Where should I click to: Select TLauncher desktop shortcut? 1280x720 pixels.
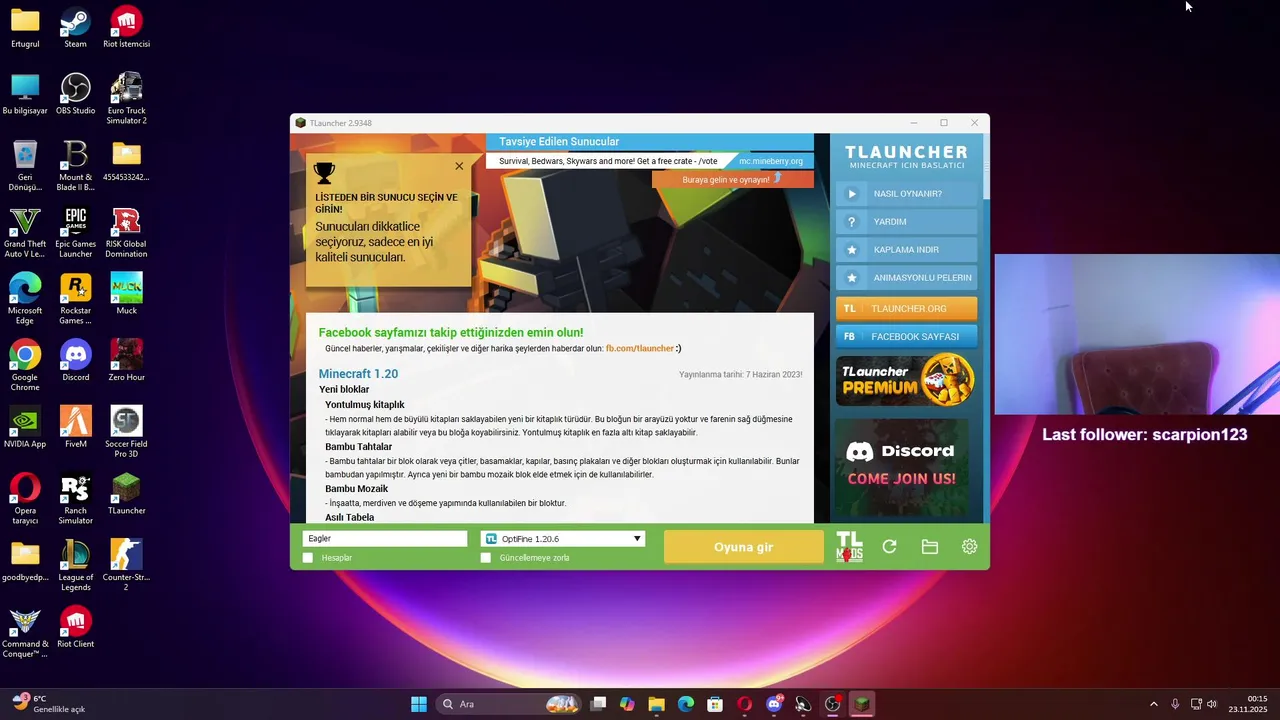click(126, 494)
